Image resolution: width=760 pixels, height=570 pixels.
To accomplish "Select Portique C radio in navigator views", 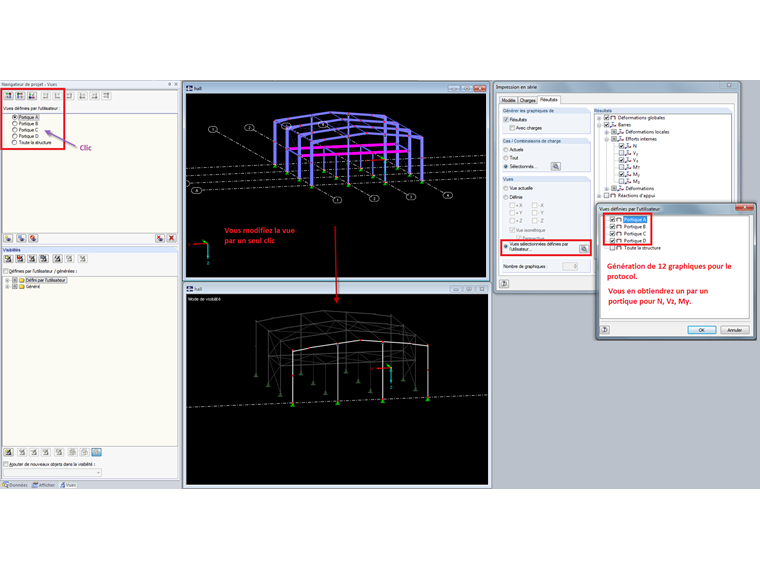I will click(x=15, y=130).
